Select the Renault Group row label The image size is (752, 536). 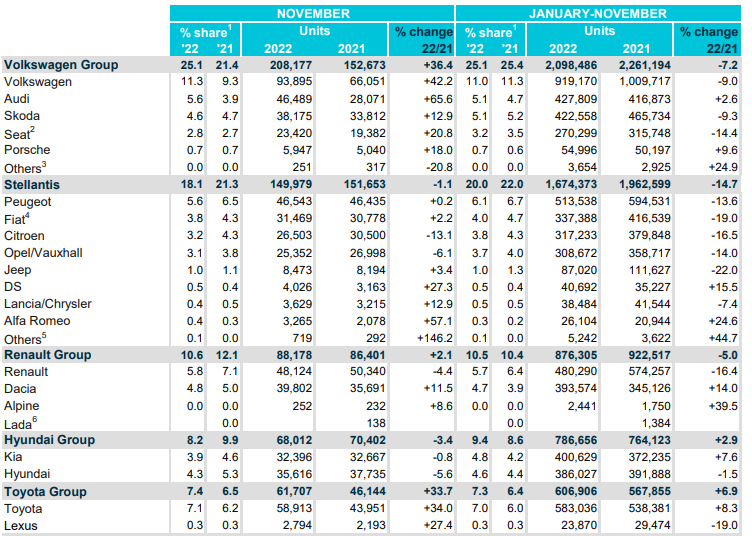point(47,355)
